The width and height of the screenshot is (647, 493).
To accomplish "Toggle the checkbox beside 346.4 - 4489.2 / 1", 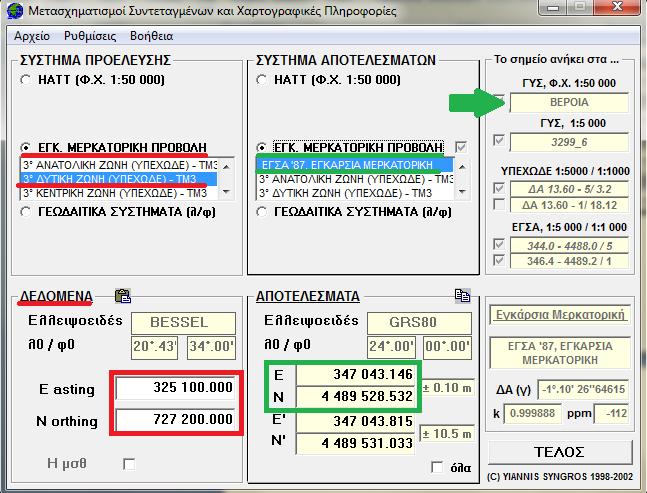I will (499, 260).
